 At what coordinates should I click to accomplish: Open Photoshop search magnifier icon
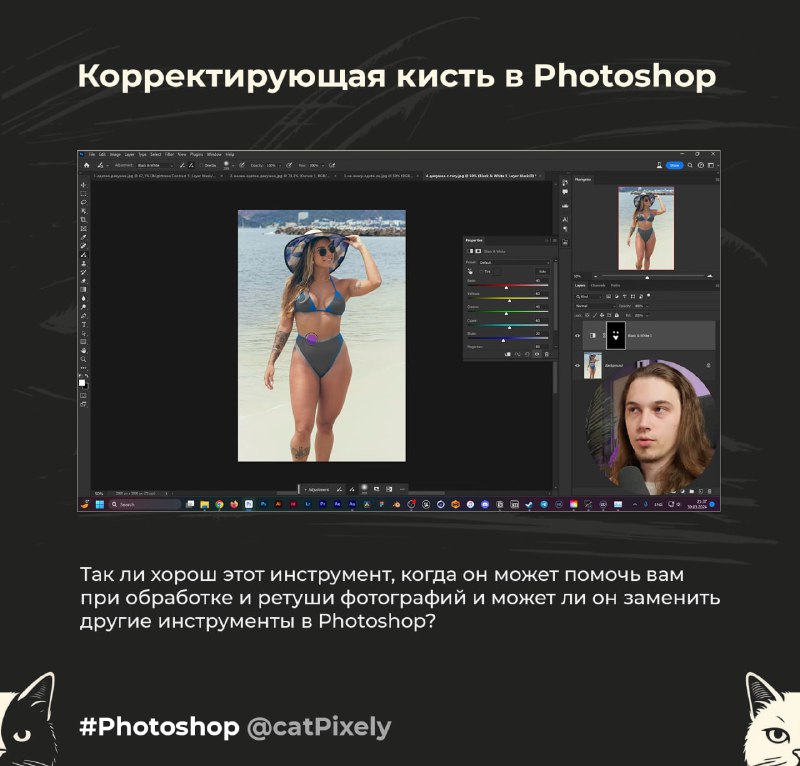690,165
